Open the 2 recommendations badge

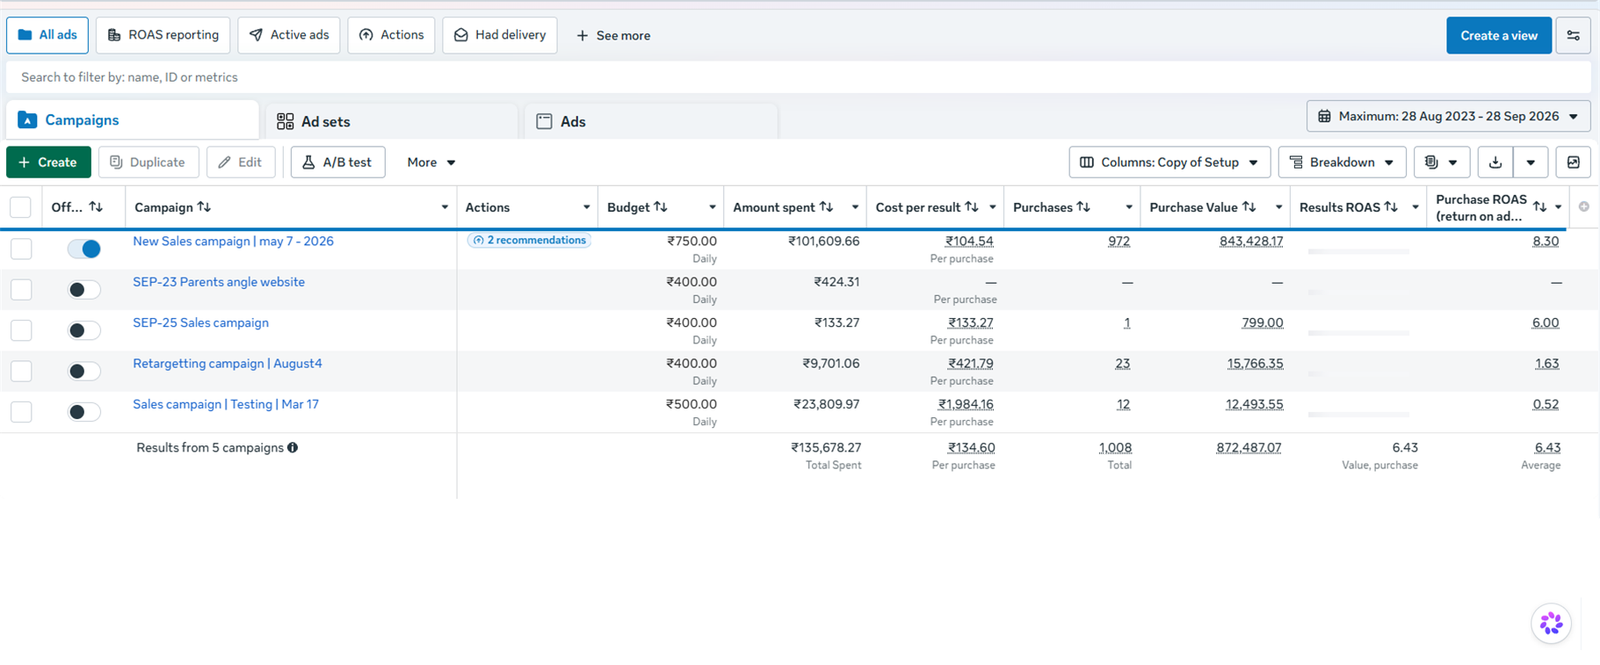[529, 240]
